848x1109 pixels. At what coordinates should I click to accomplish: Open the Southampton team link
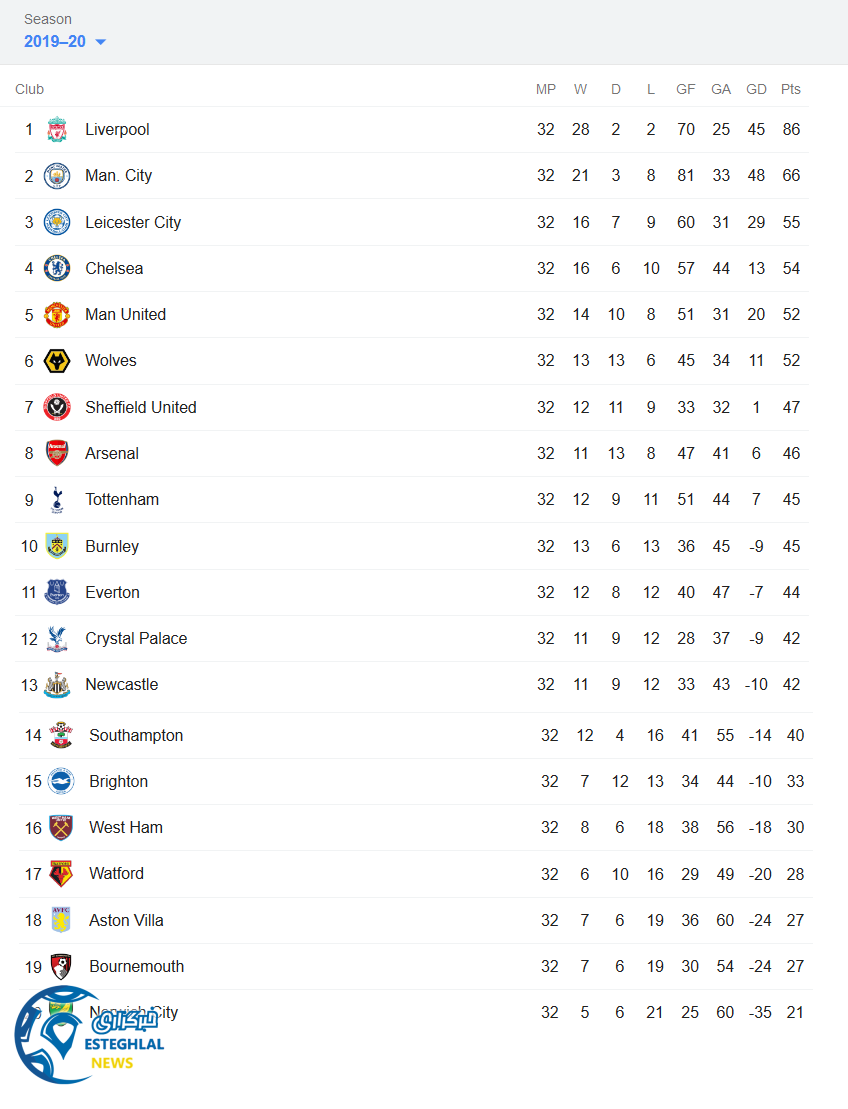pos(136,736)
